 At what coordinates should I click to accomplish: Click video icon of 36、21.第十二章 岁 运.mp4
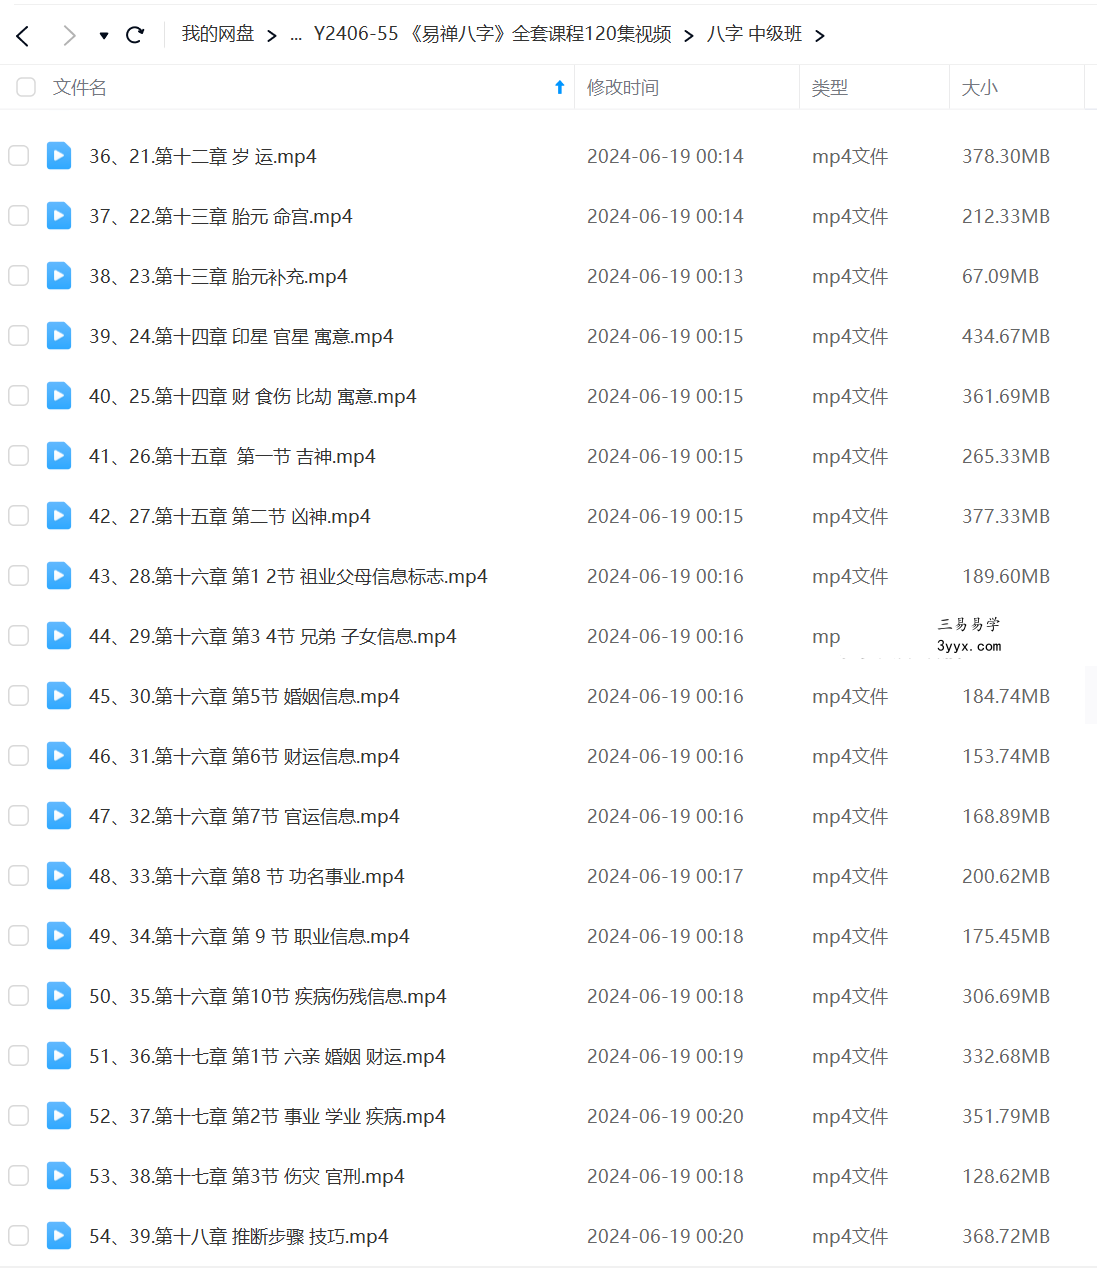[59, 156]
